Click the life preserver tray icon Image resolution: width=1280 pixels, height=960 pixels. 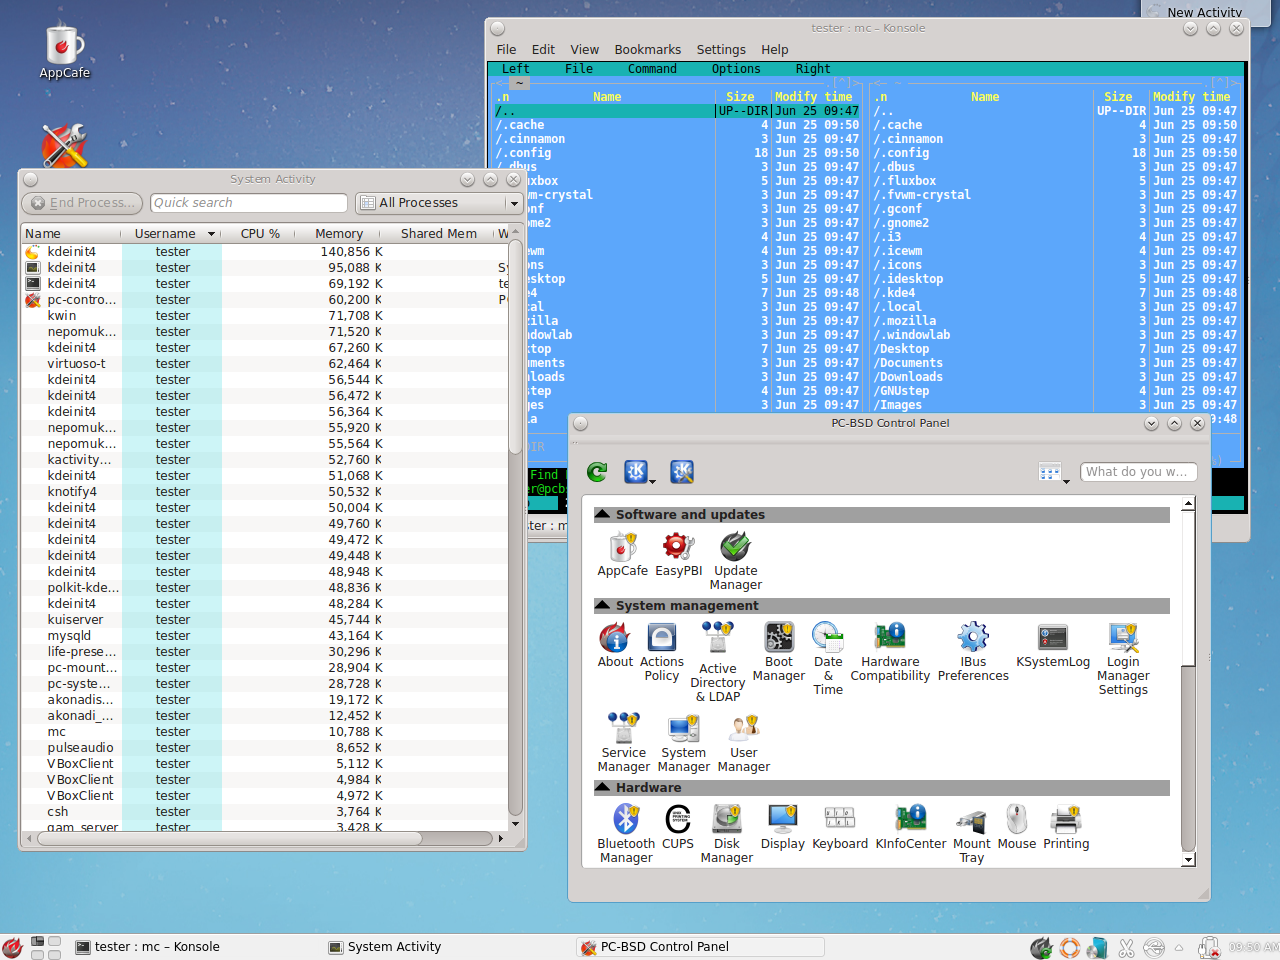[x=1070, y=947]
